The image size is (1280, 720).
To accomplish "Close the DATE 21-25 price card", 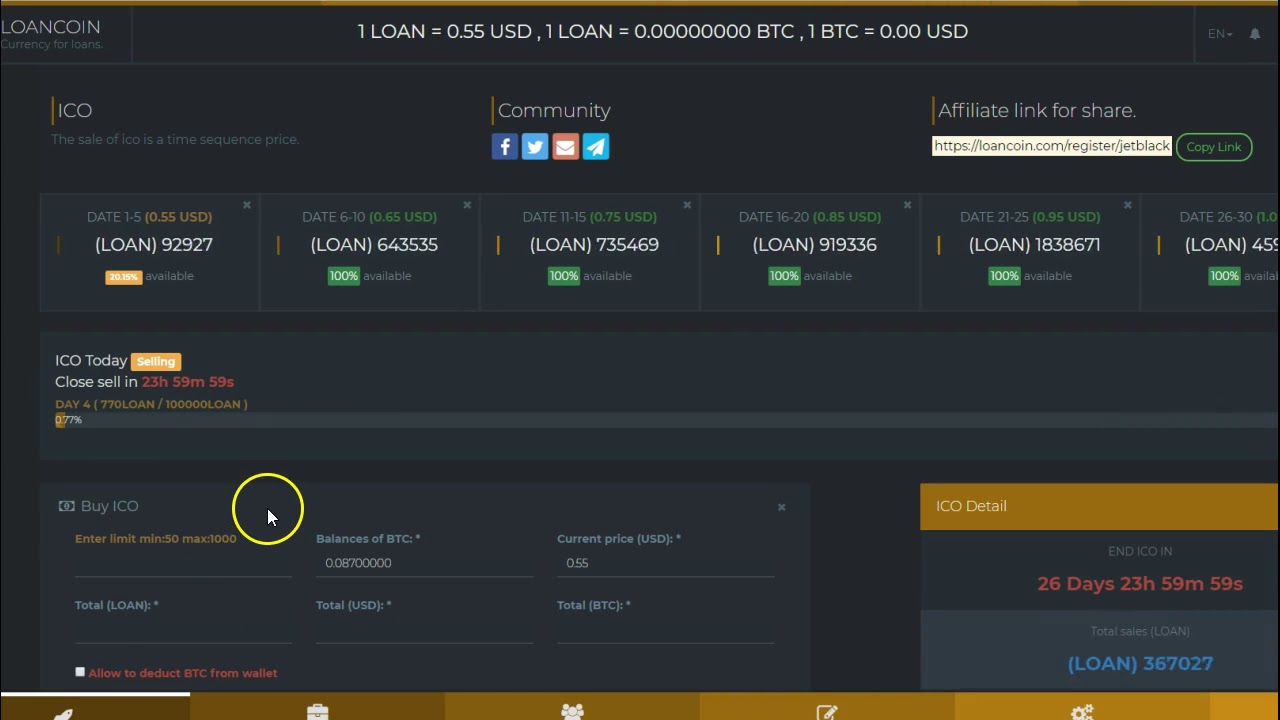I will pyautogui.click(x=1127, y=205).
